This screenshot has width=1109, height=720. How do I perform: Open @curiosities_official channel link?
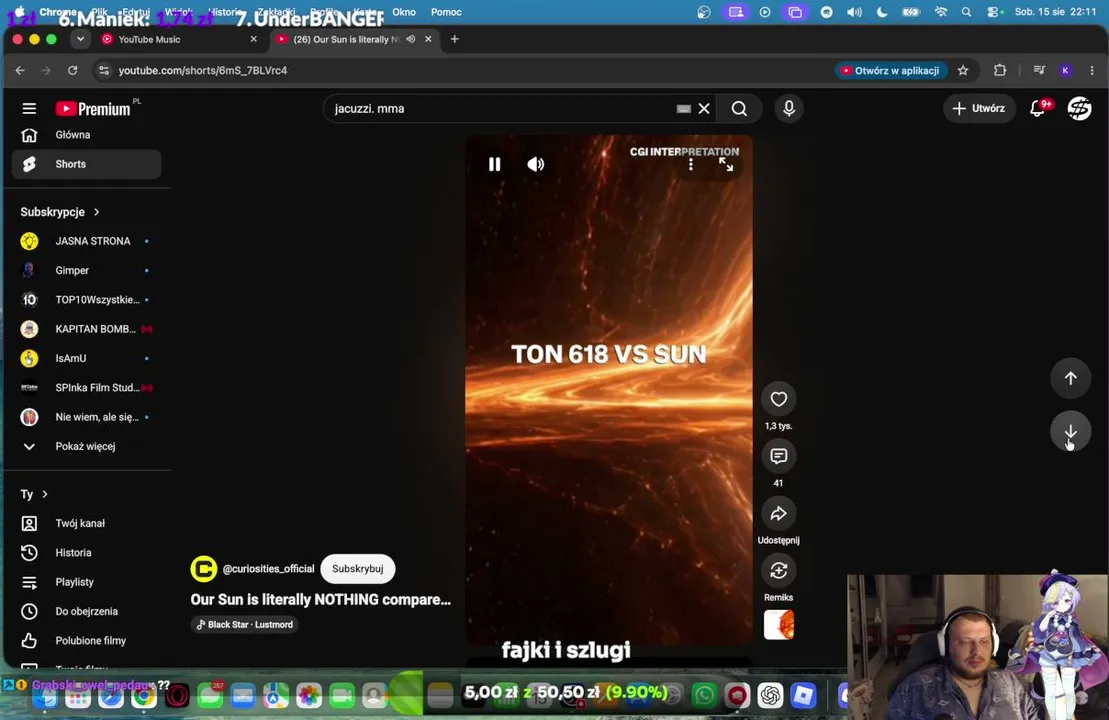268,569
